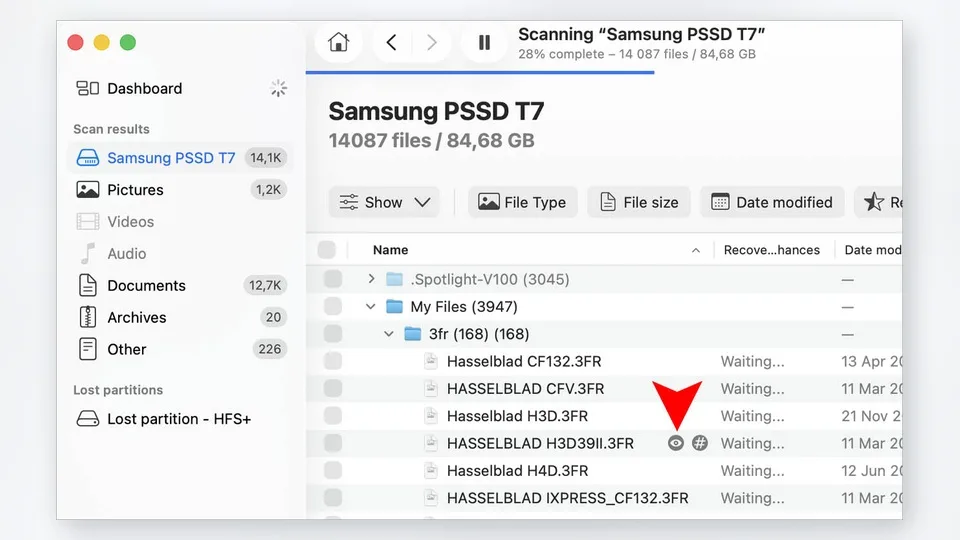The image size is (960, 540).
Task: Click the Hasselblad H4D.3FR file icon
Action: tap(431, 470)
